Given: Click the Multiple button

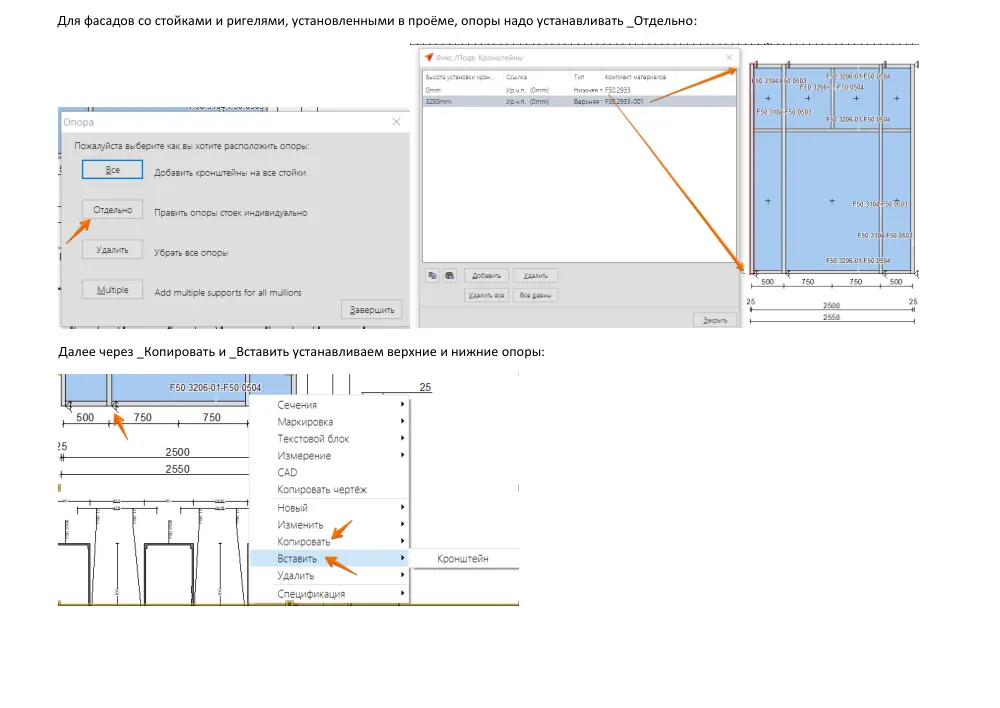Looking at the screenshot, I should click(x=112, y=290).
